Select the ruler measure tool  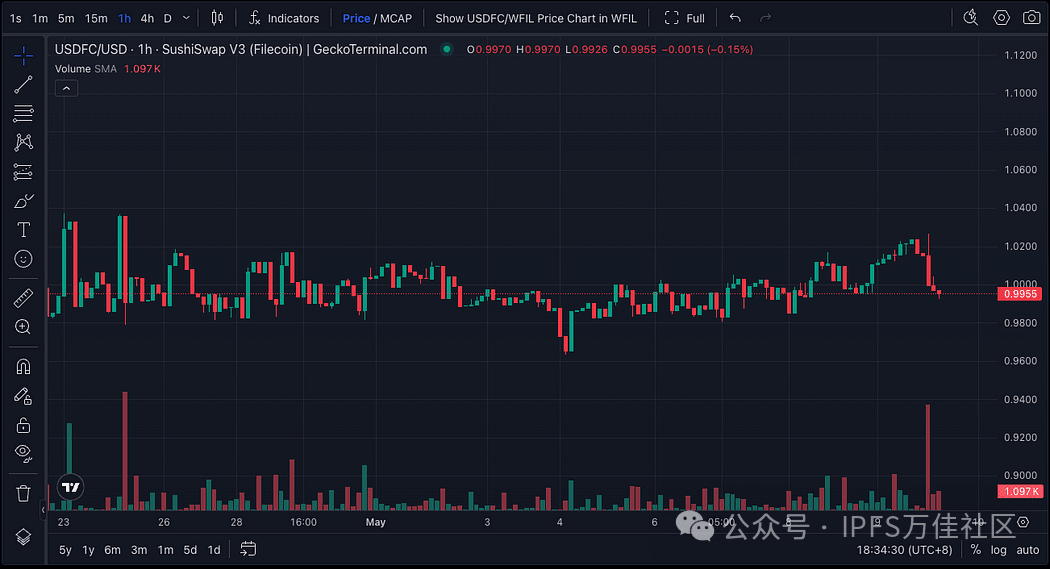point(23,298)
